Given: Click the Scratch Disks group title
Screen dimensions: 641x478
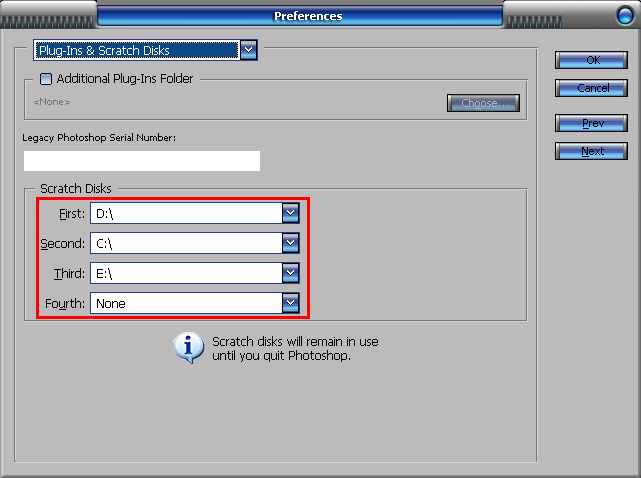Looking at the screenshot, I should (76, 189).
